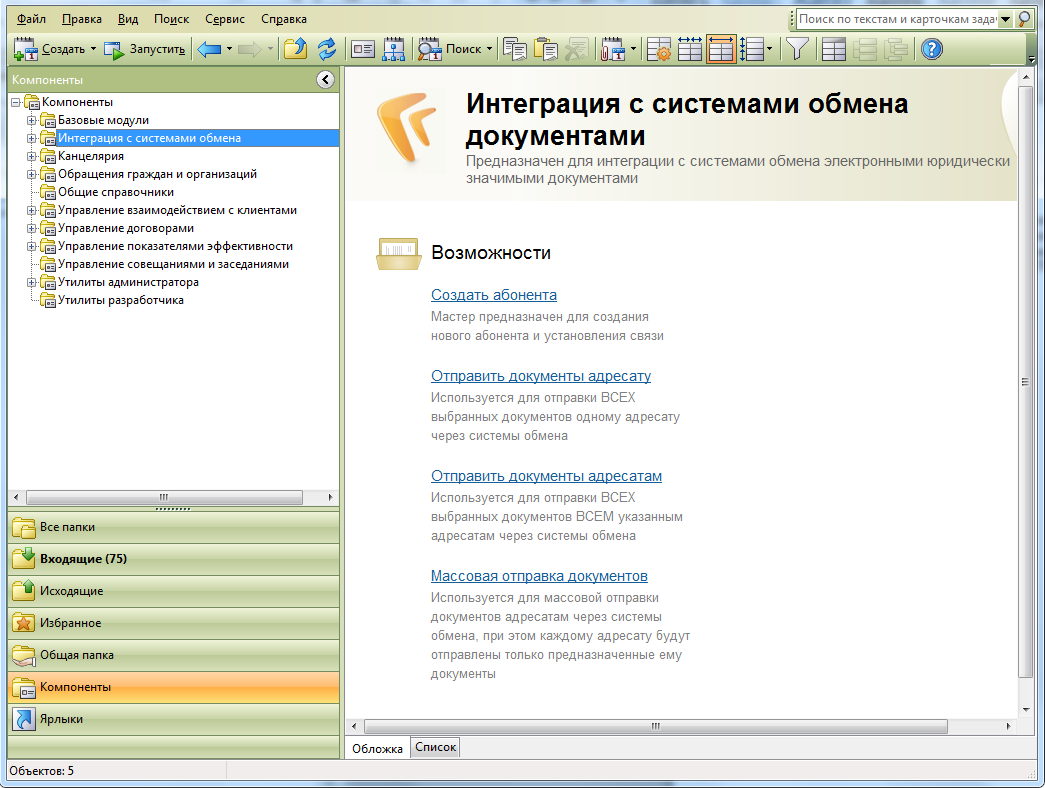The height and width of the screenshot is (788, 1045).
Task: Click the attachment paperclip calendar icon
Action: point(612,49)
